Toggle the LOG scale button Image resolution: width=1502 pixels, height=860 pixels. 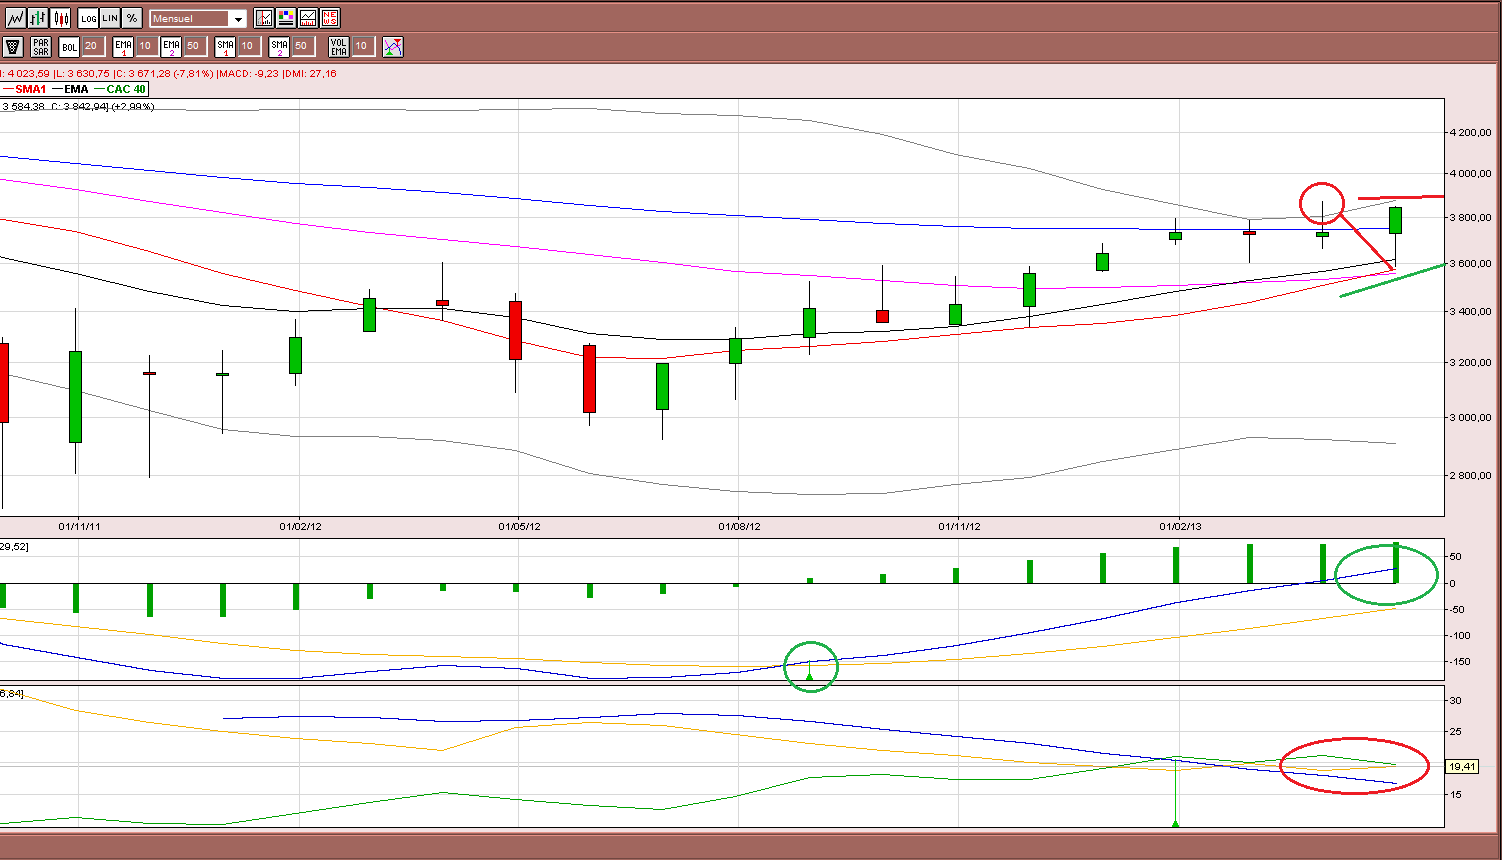(88, 18)
